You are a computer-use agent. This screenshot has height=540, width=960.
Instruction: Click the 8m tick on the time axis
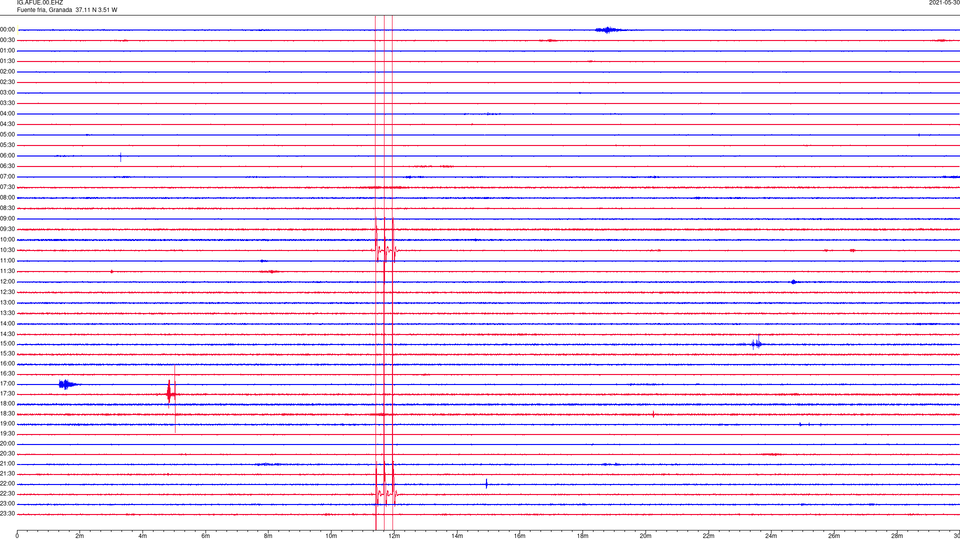click(268, 536)
